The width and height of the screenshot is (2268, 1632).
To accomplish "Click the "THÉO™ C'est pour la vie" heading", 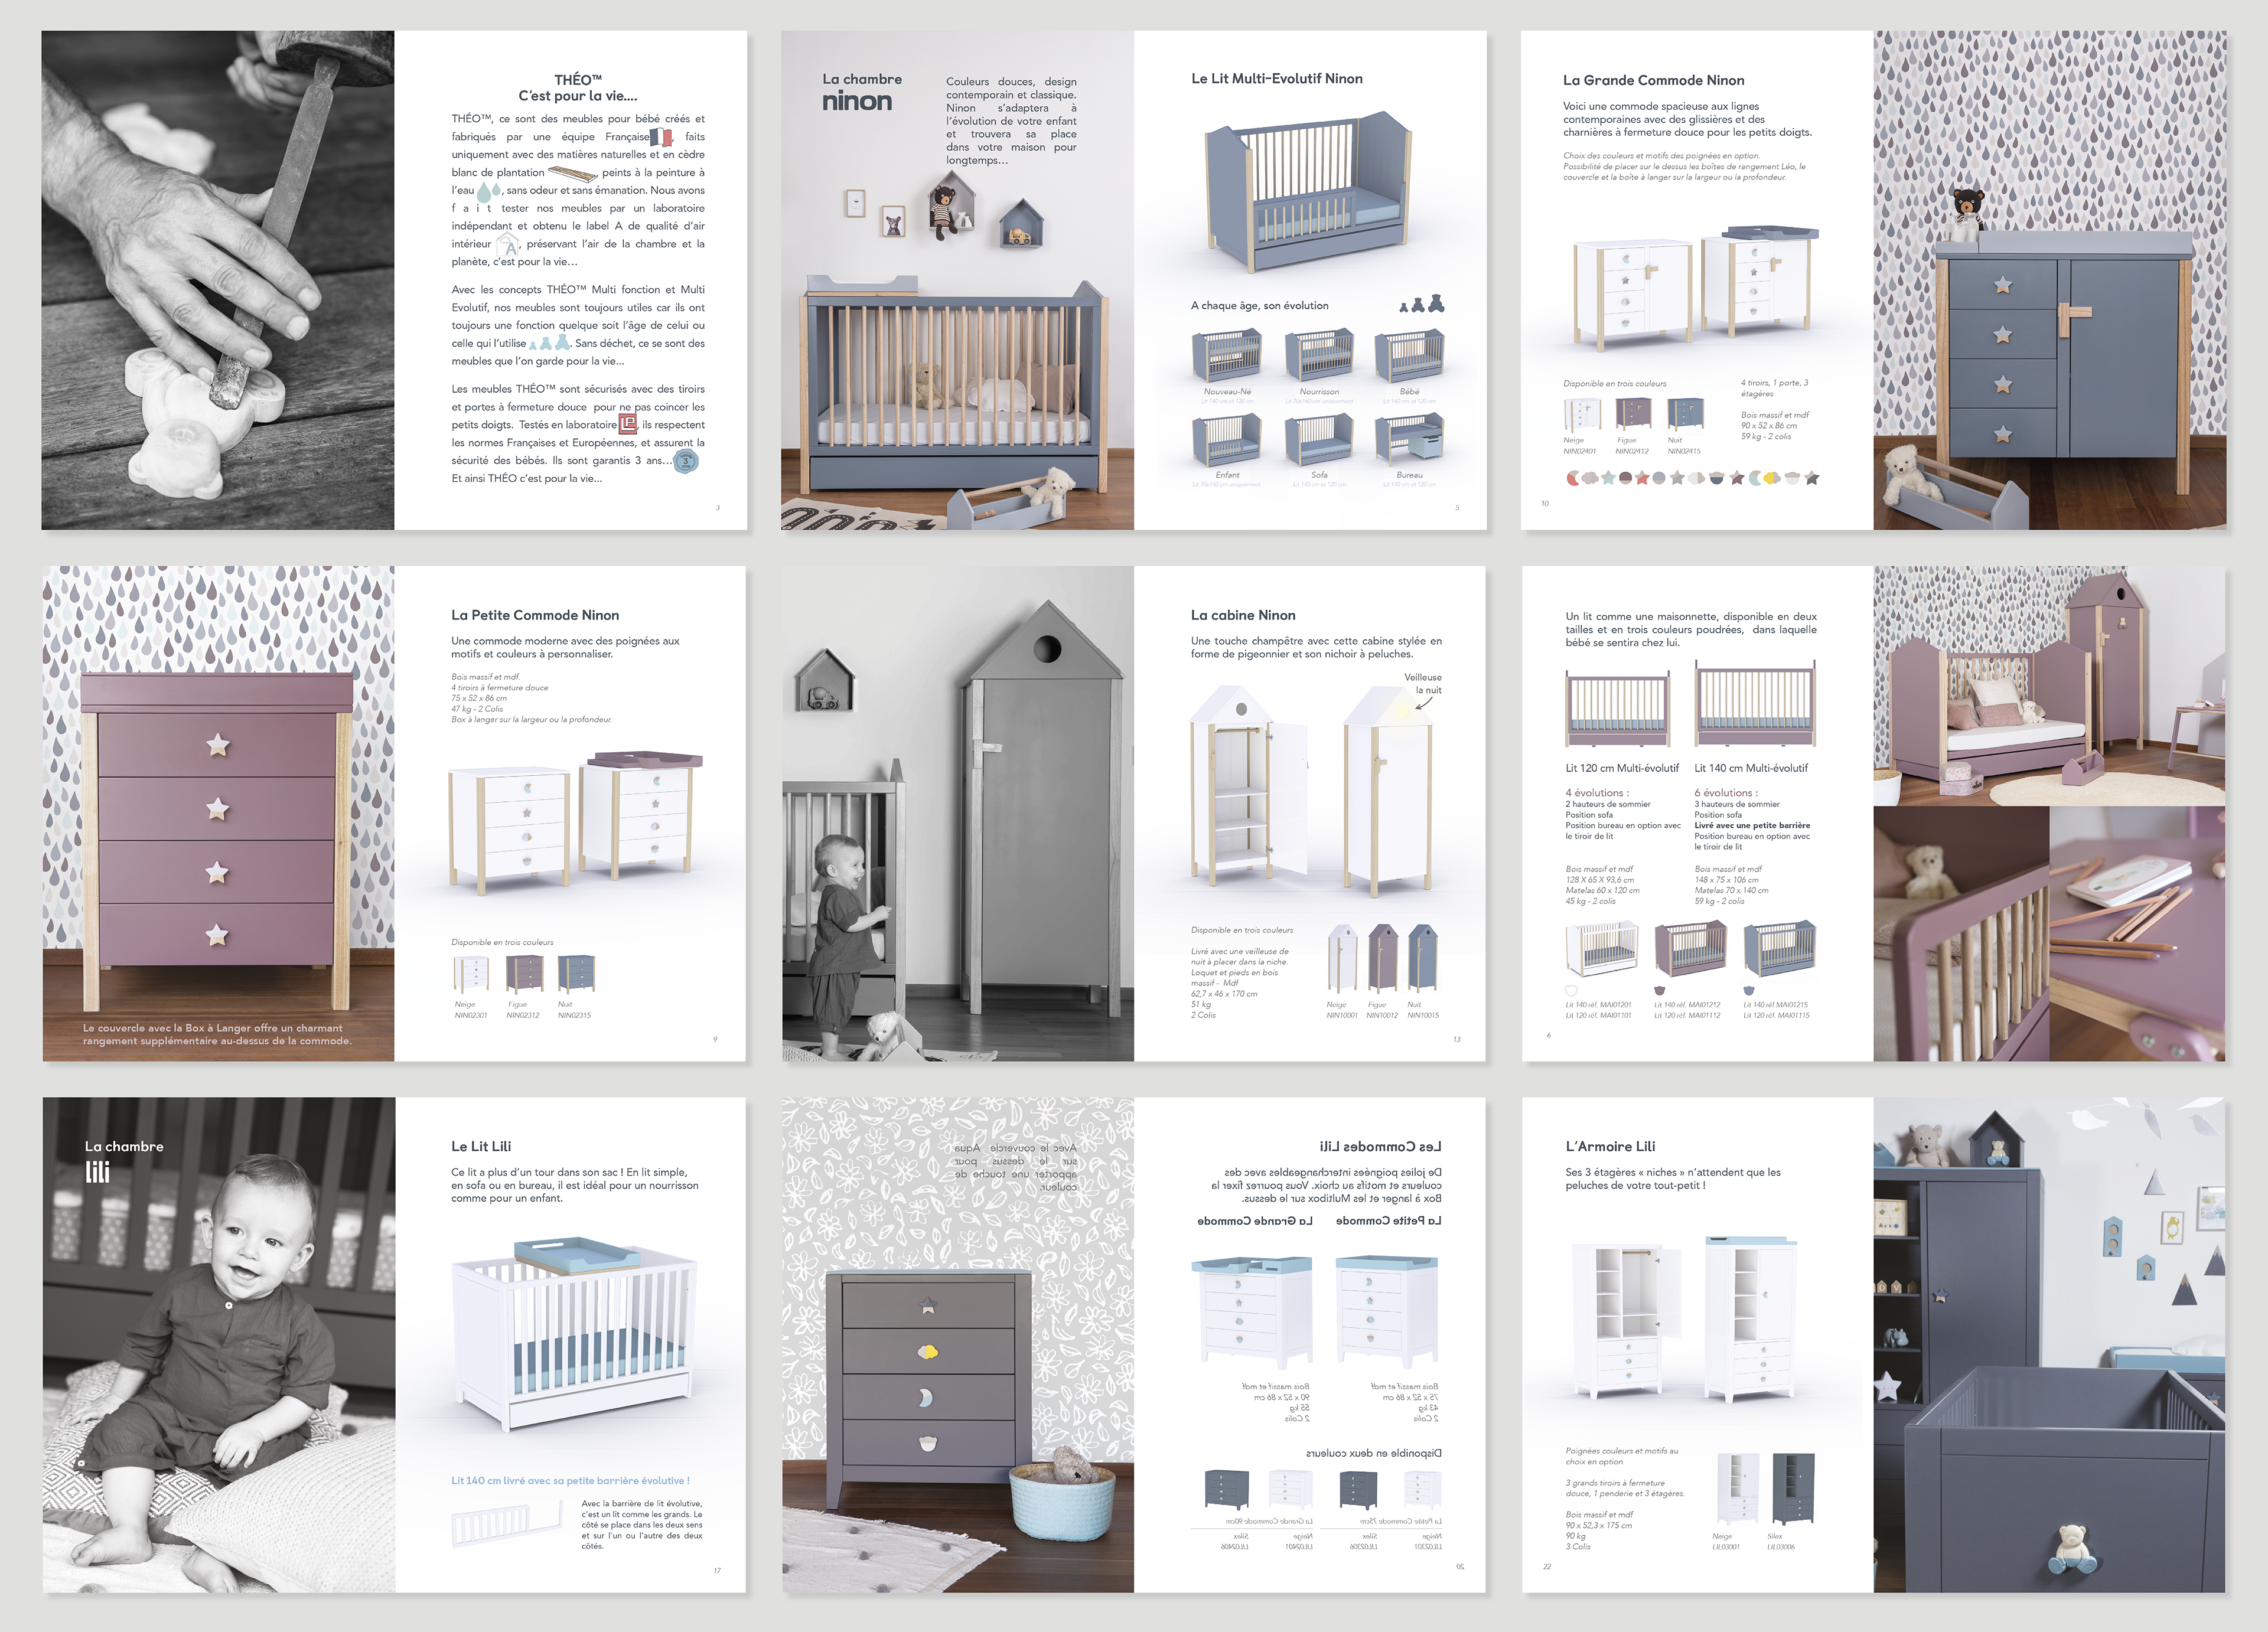I will [x=578, y=87].
